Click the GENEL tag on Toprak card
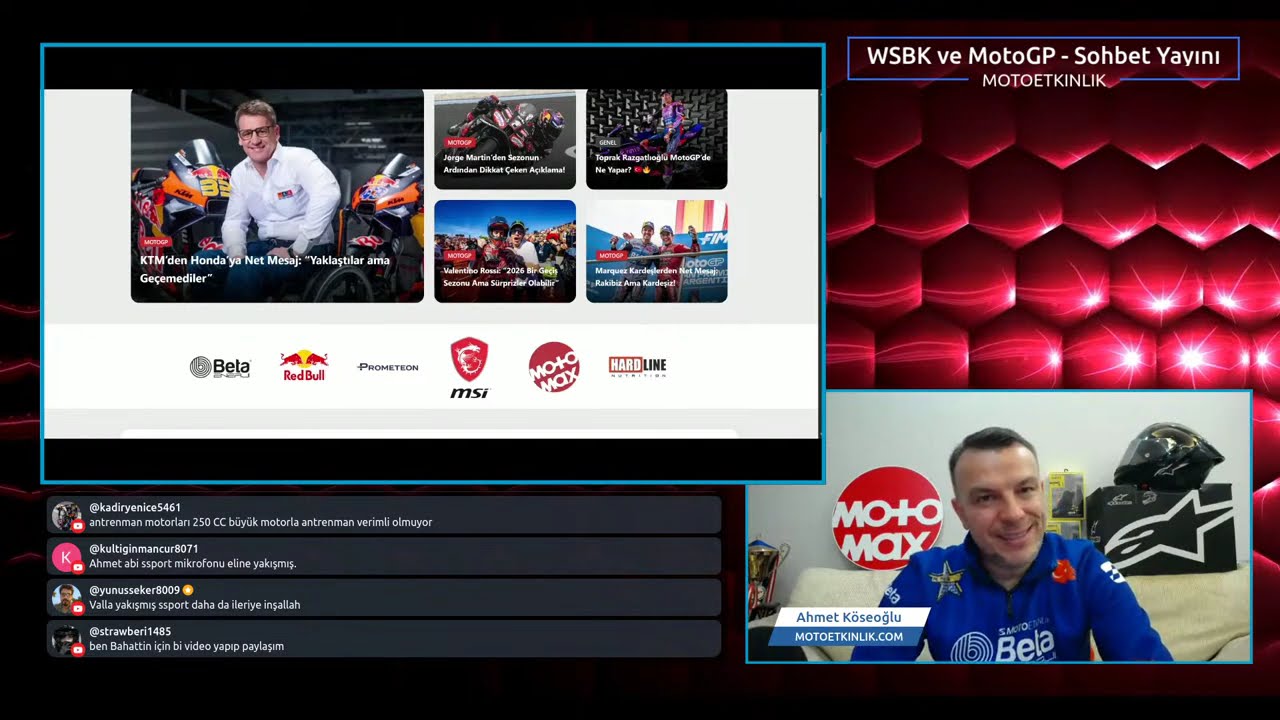Image resolution: width=1280 pixels, height=720 pixels. point(608,143)
